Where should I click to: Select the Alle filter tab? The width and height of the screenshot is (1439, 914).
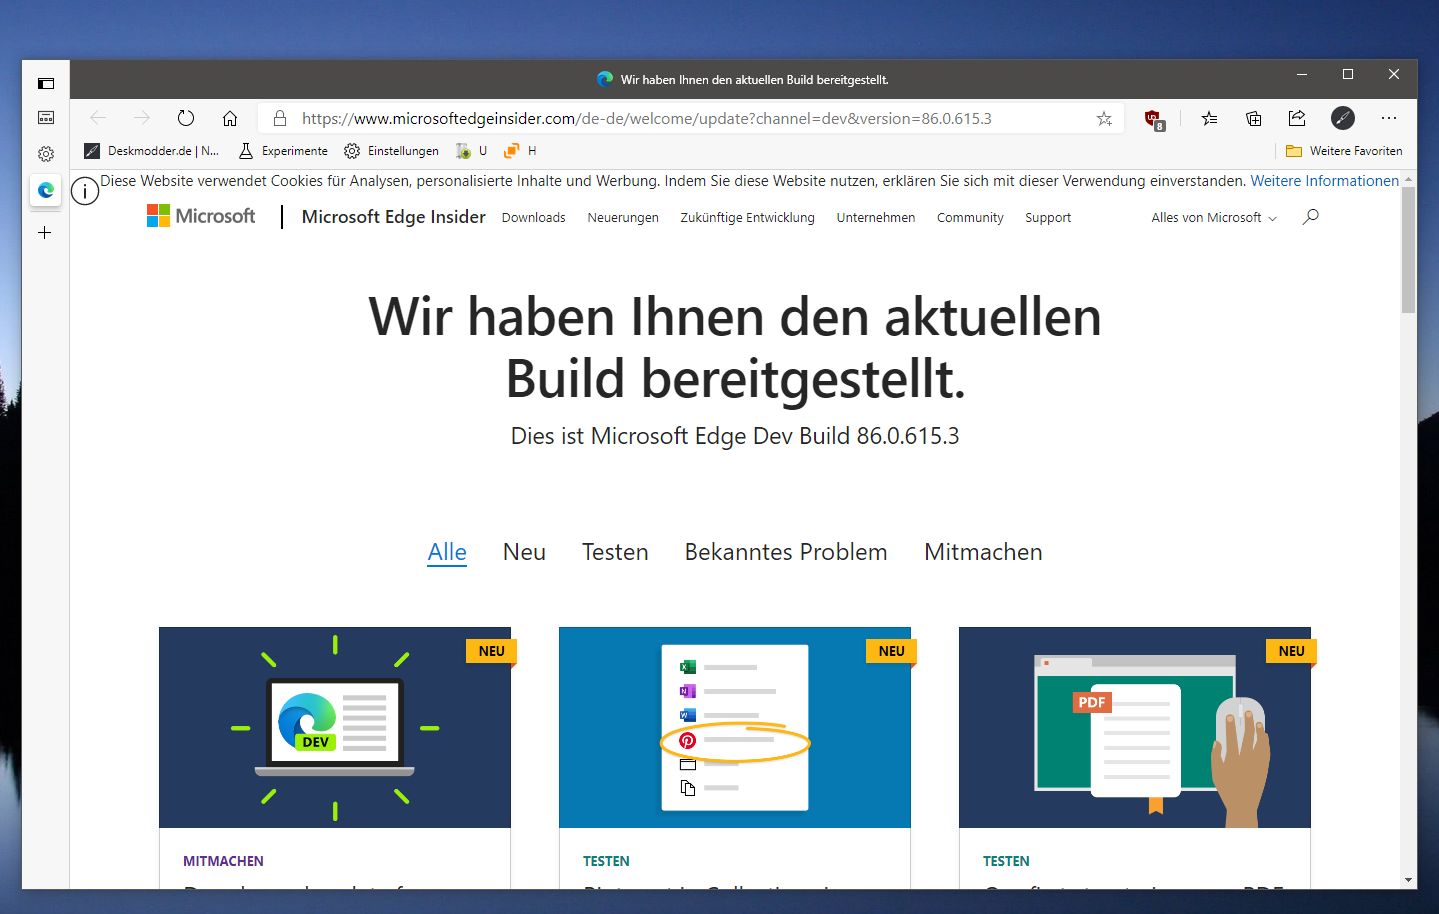[x=447, y=552]
